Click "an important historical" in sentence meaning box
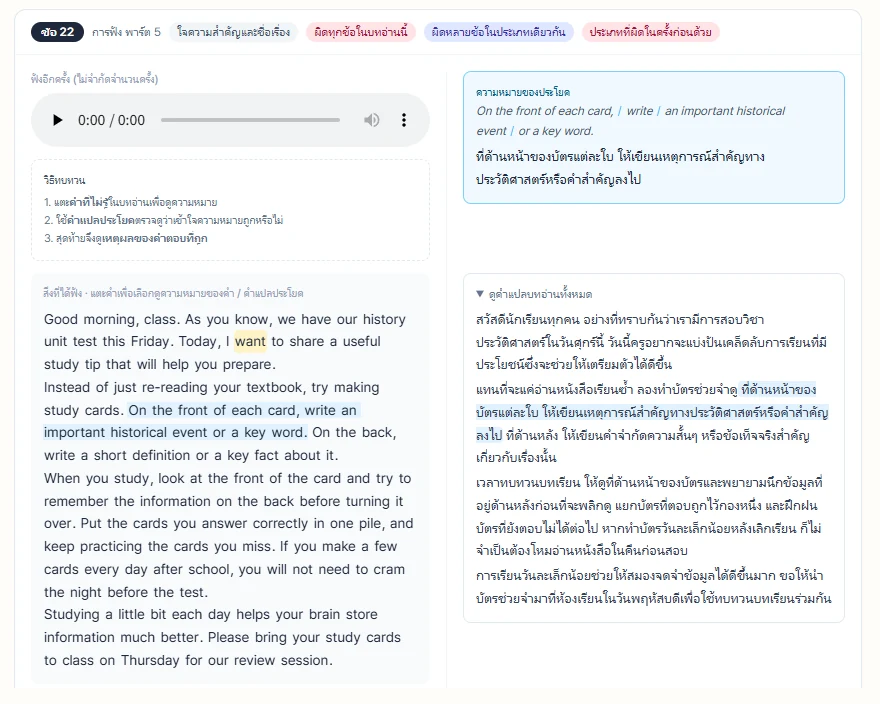 [x=725, y=111]
